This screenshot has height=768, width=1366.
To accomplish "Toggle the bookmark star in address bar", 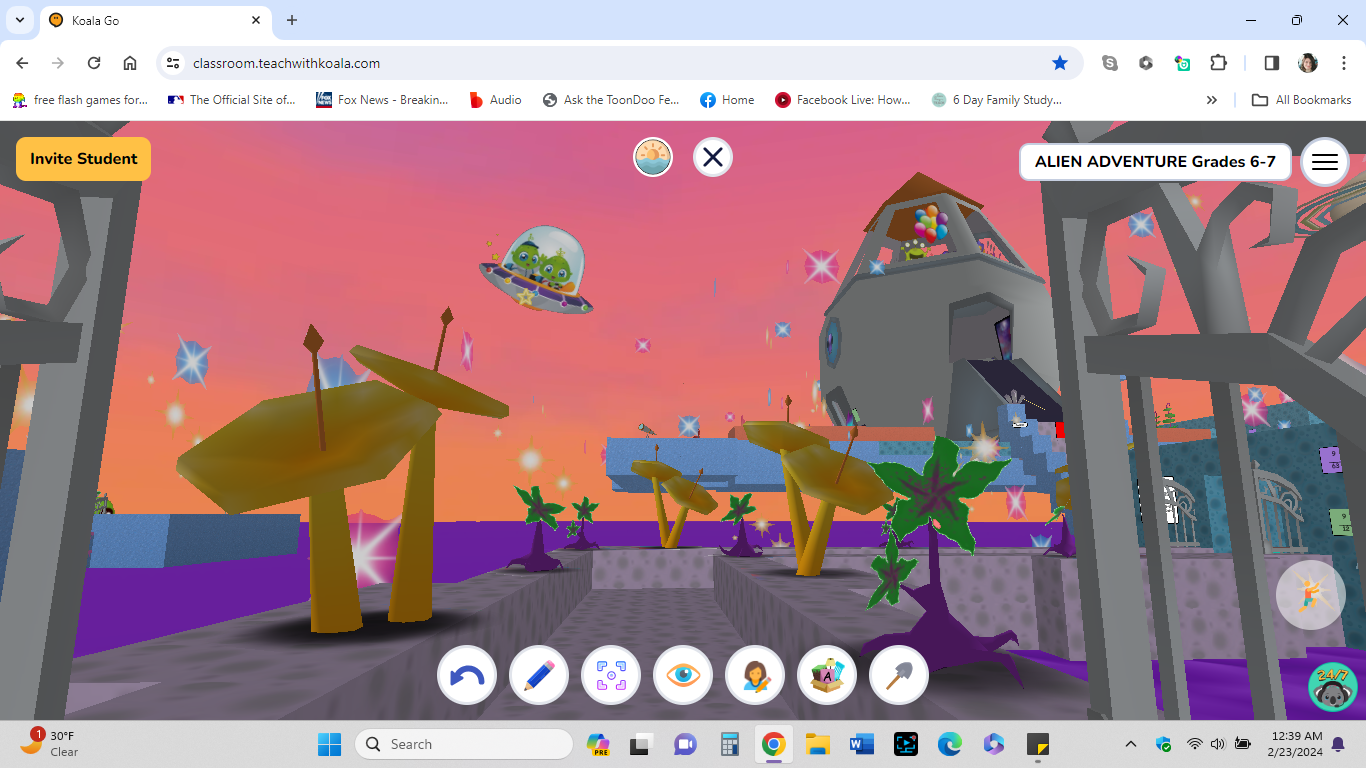I will point(1060,62).
